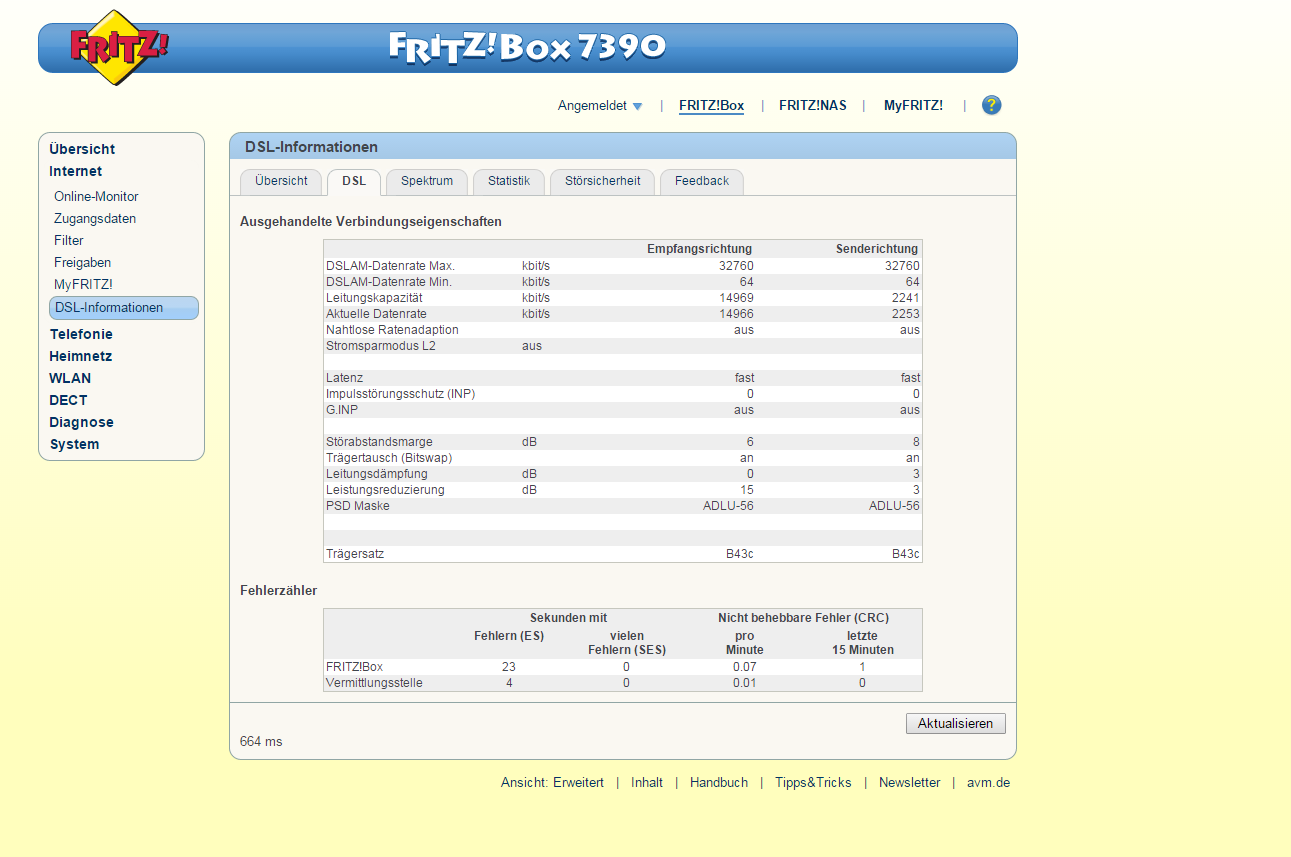Open MyFRITZ! in the sidebar submenu

point(83,285)
